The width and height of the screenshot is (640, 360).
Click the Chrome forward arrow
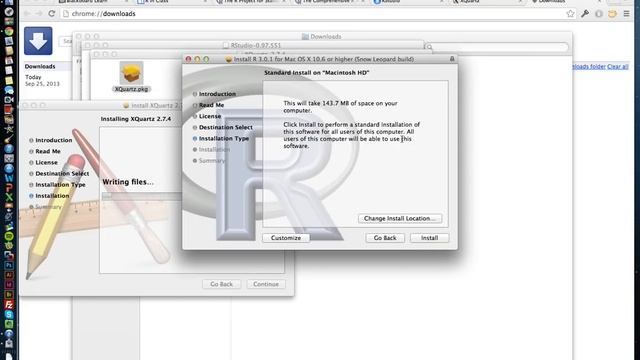pyautogui.click(x=39, y=13)
